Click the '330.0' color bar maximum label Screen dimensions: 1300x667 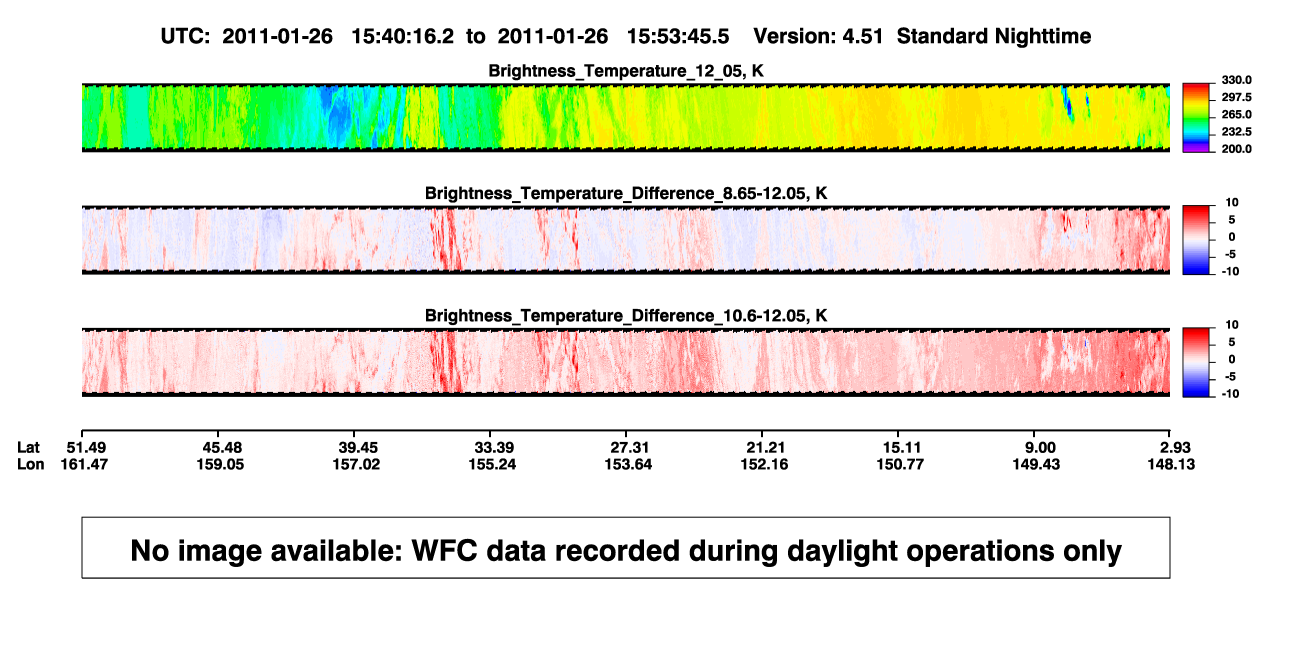click(x=1235, y=80)
